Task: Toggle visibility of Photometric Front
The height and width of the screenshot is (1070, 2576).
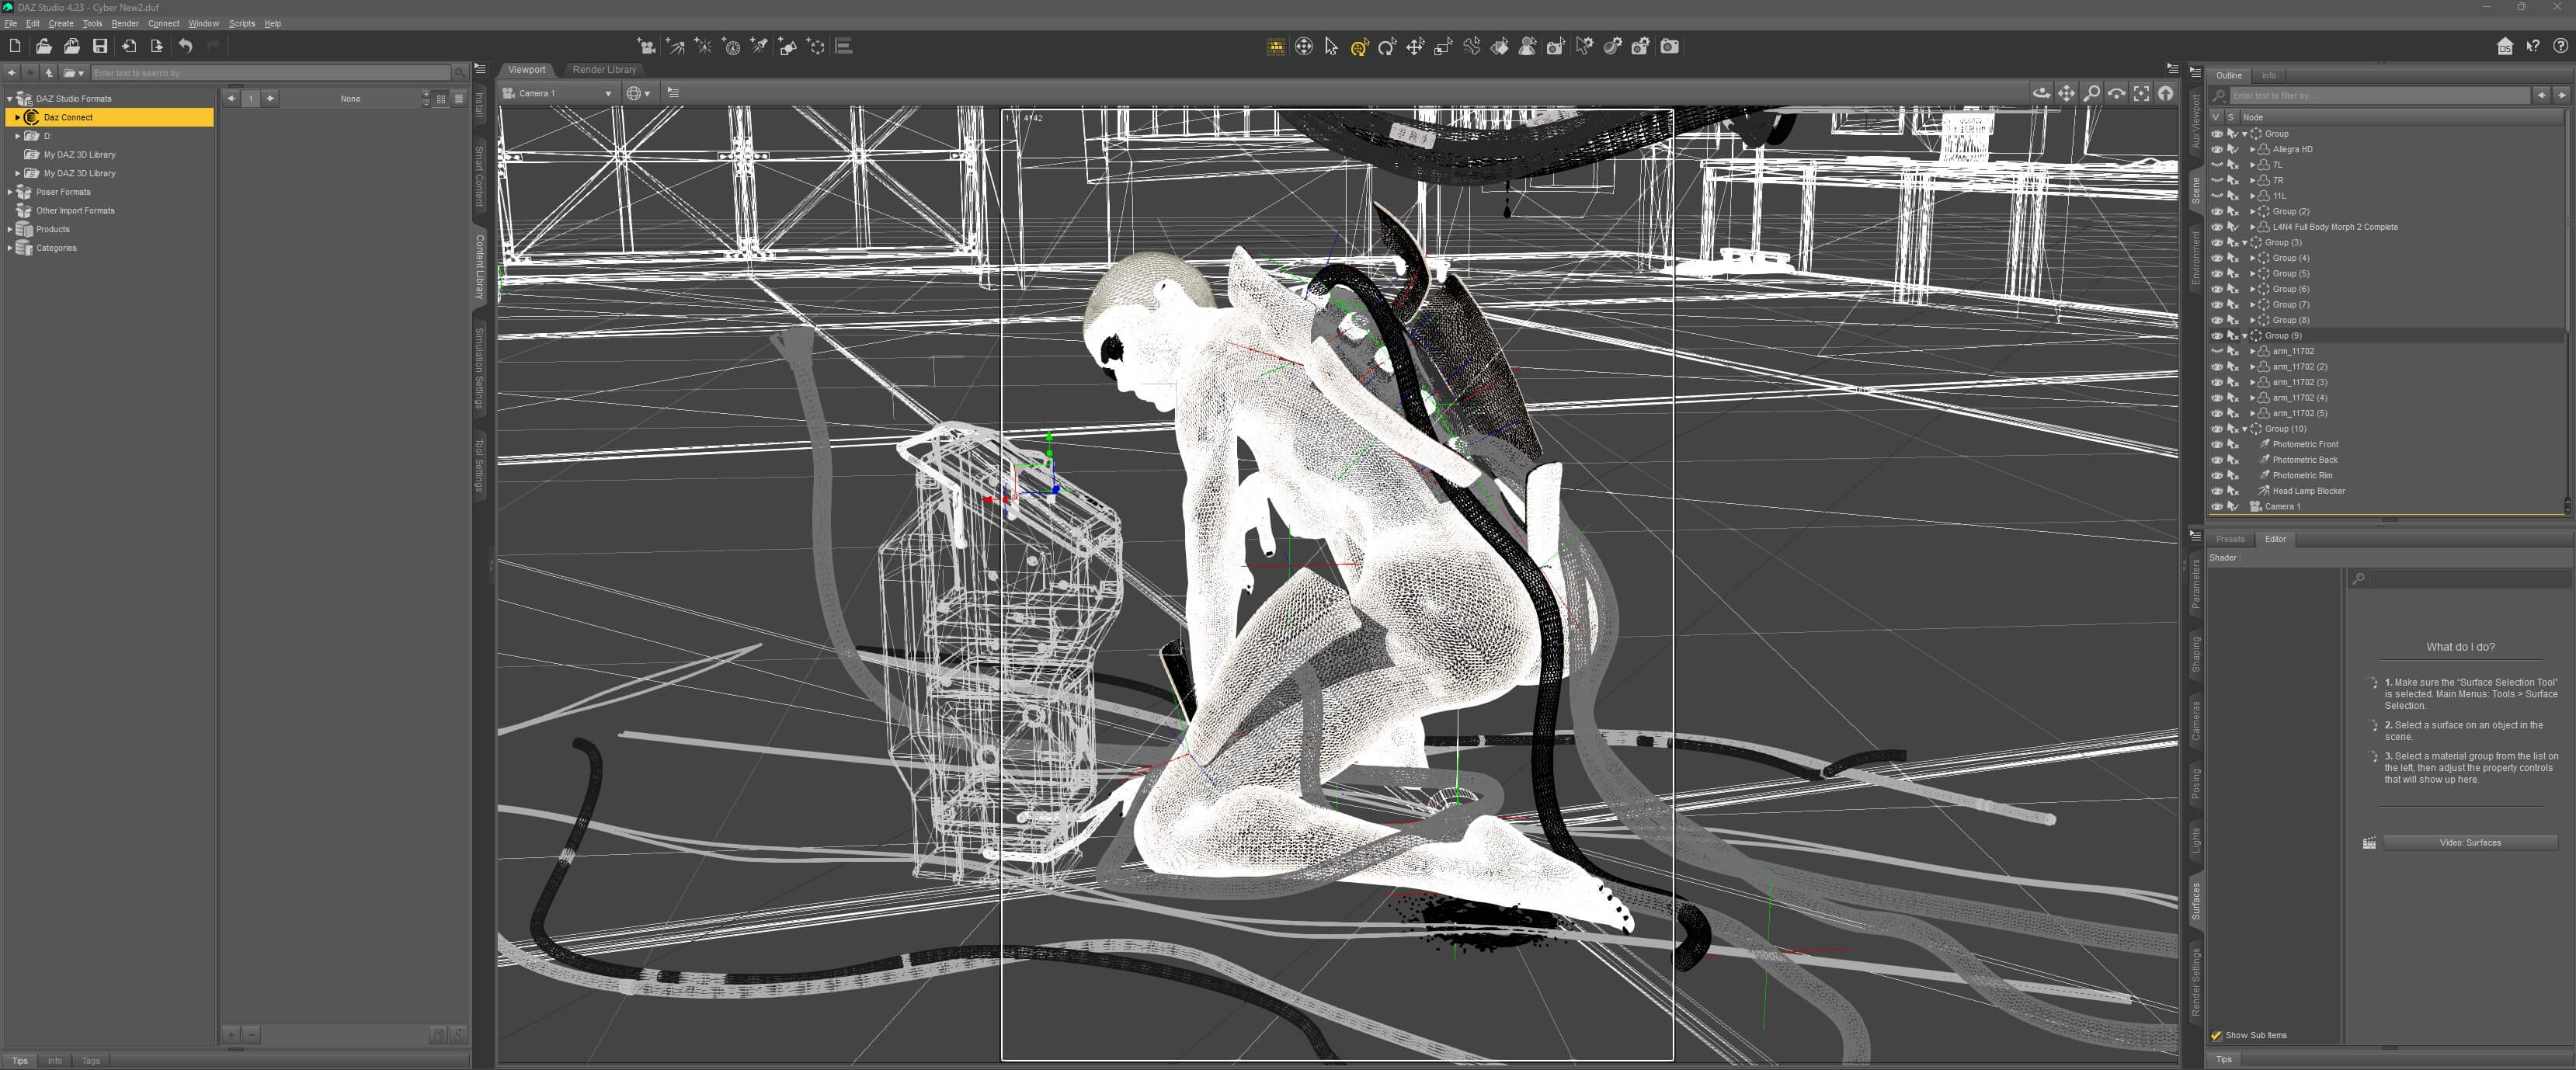Action: (2216, 444)
